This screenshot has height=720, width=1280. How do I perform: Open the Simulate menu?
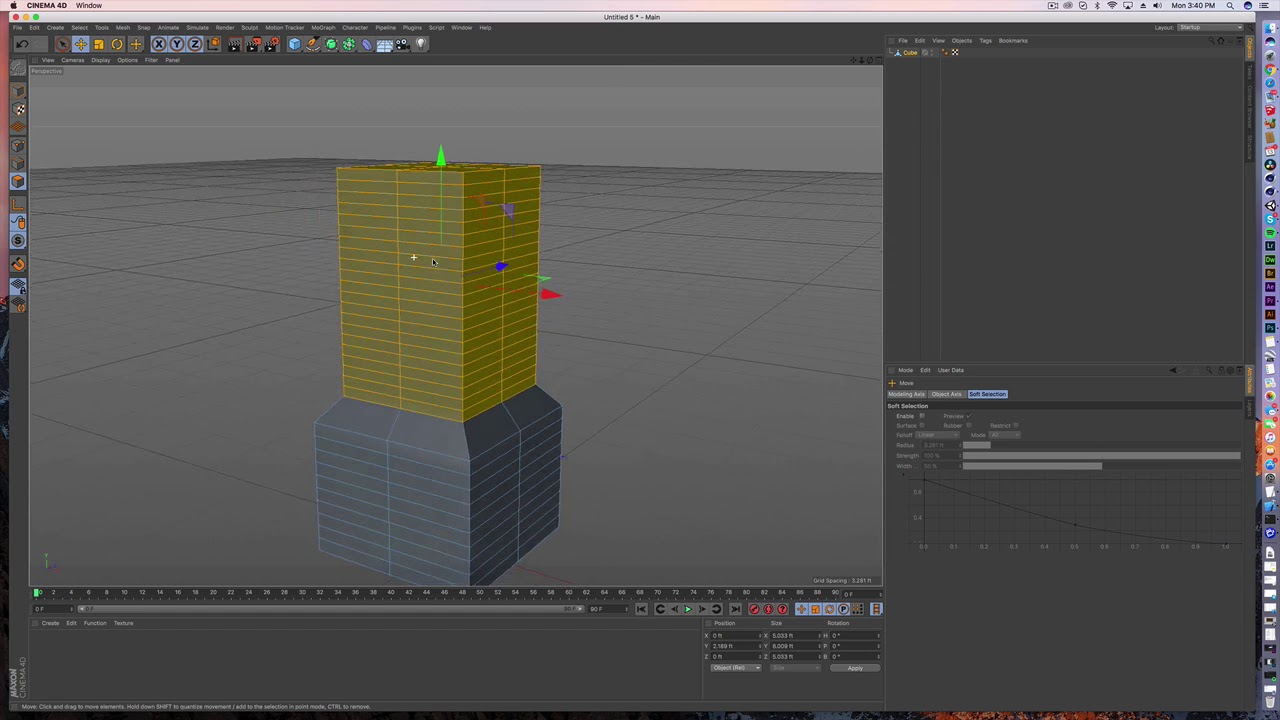197,27
